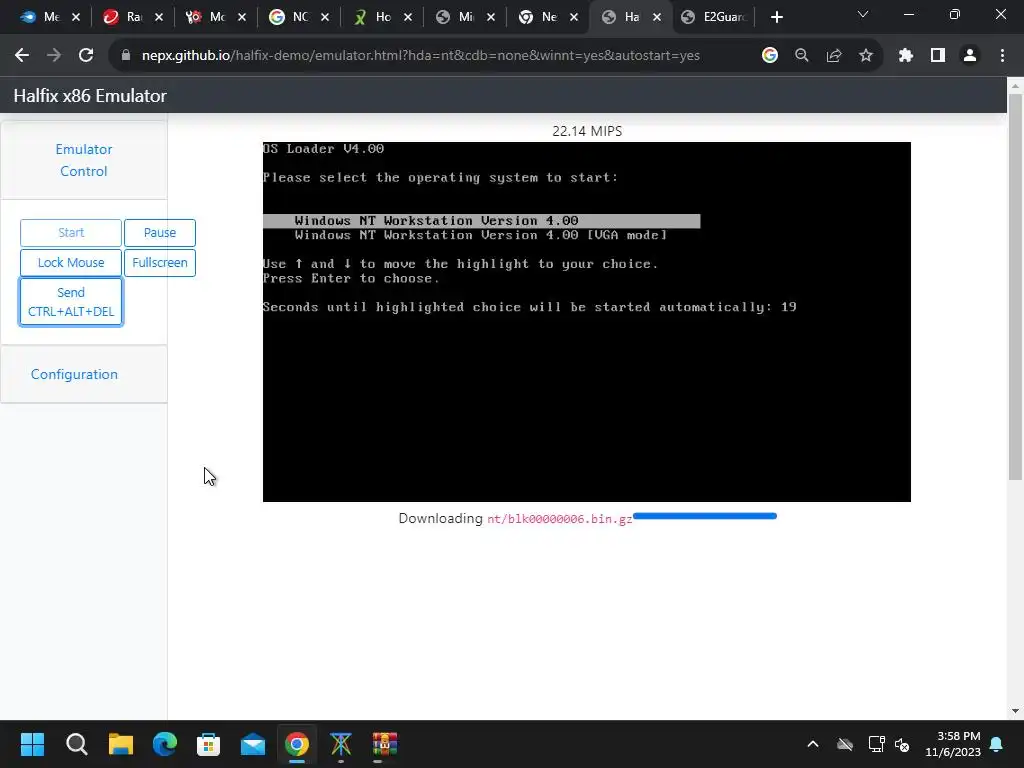Click the Chrome taskbar icon
The image size is (1024, 768).
296,744
